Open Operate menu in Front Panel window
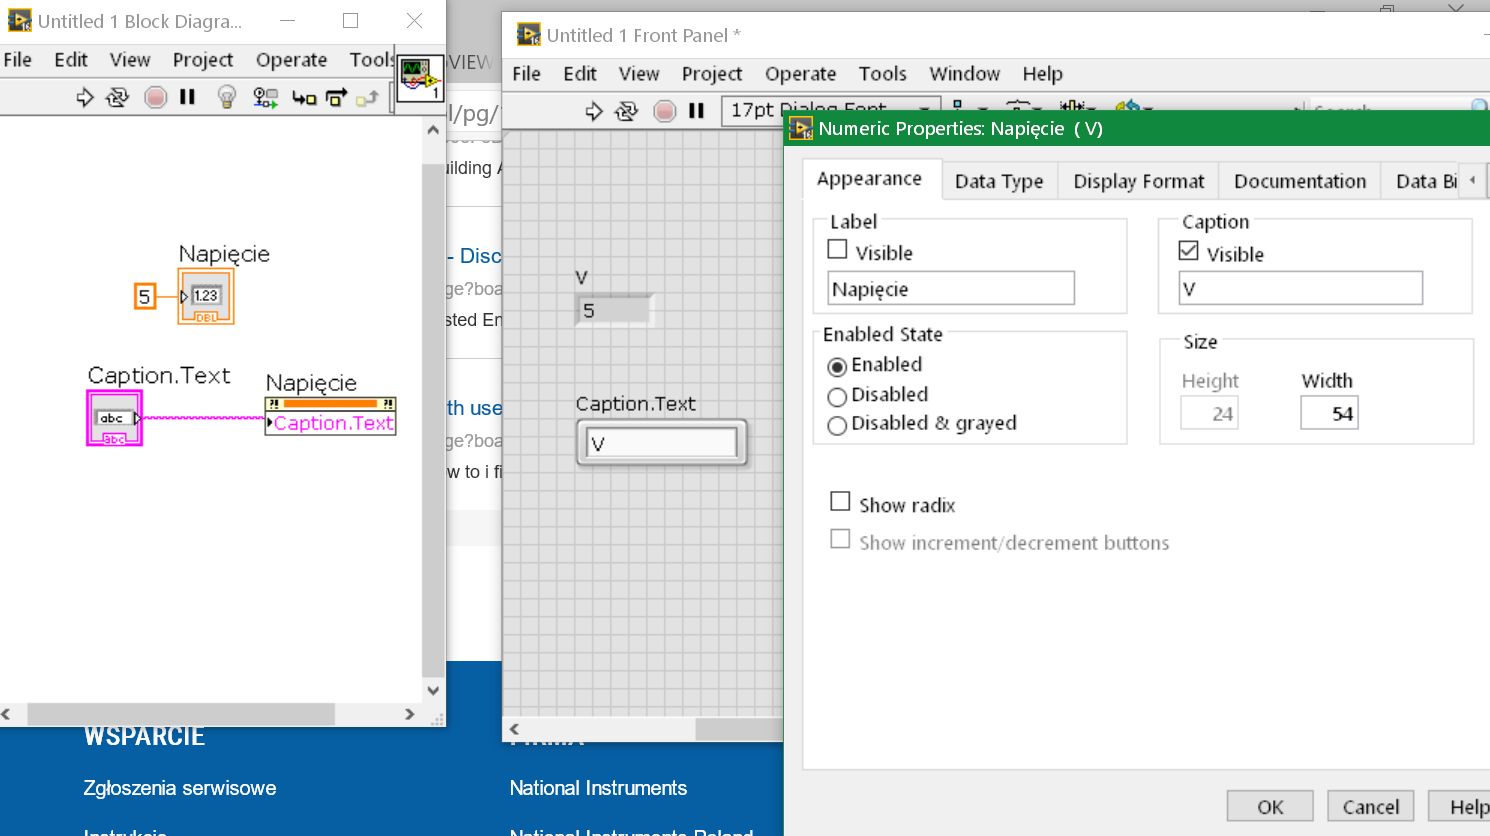This screenshot has height=836, width=1490. point(800,74)
